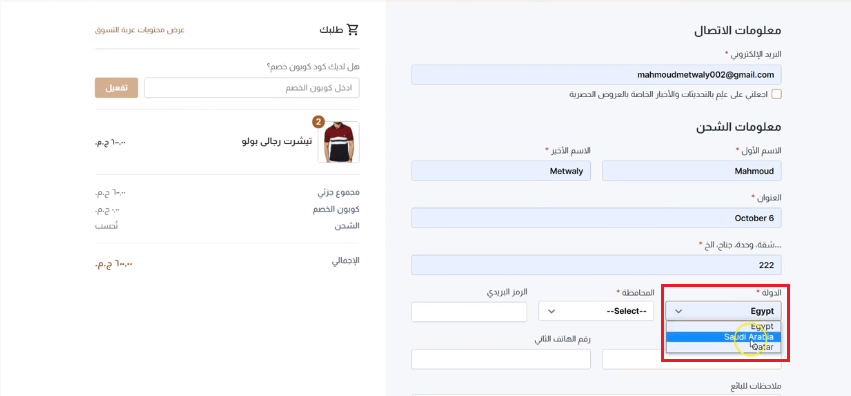851x396 pixels.
Task: Click the quantity badge on the polo shirt
Action: coord(319,121)
